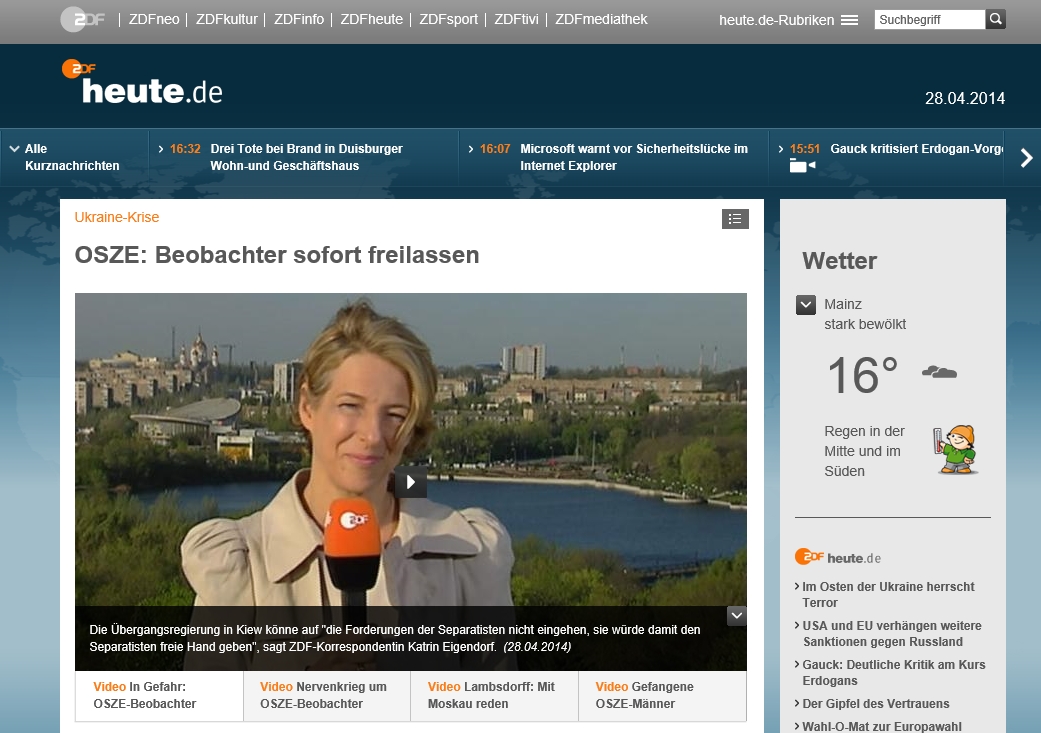This screenshot has height=733, width=1041.
Task: Open the ZDFheute link
Action: 371,19
